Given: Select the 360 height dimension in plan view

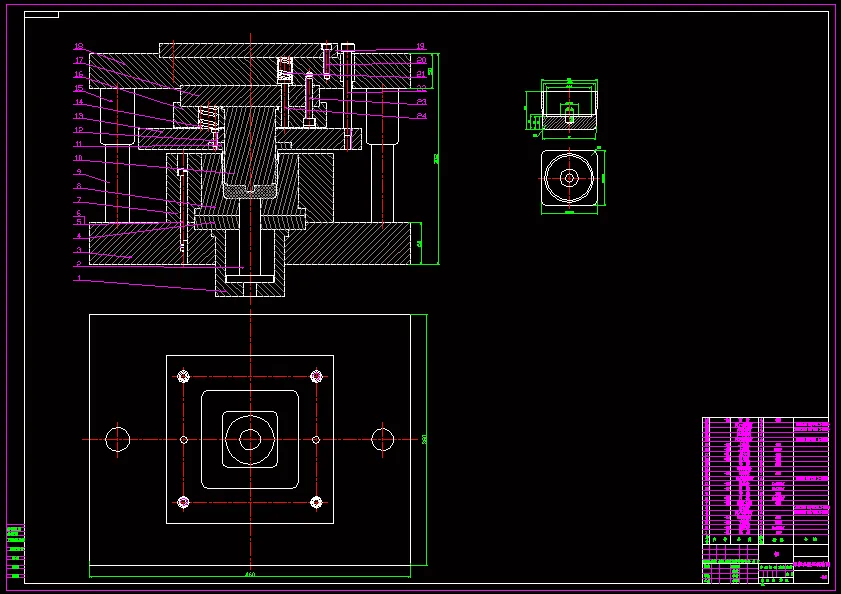Looking at the screenshot, I should pyautogui.click(x=424, y=439).
